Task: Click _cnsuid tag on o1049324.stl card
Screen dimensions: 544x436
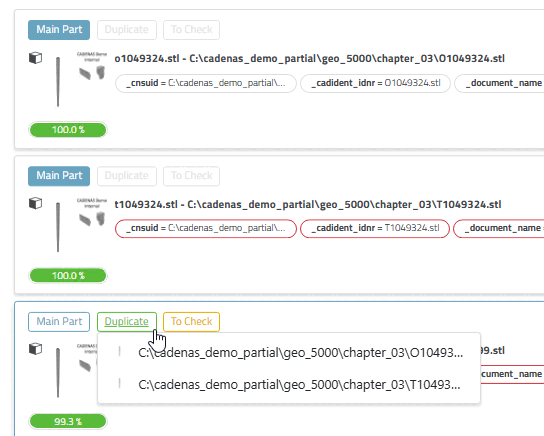Action: pos(206,83)
